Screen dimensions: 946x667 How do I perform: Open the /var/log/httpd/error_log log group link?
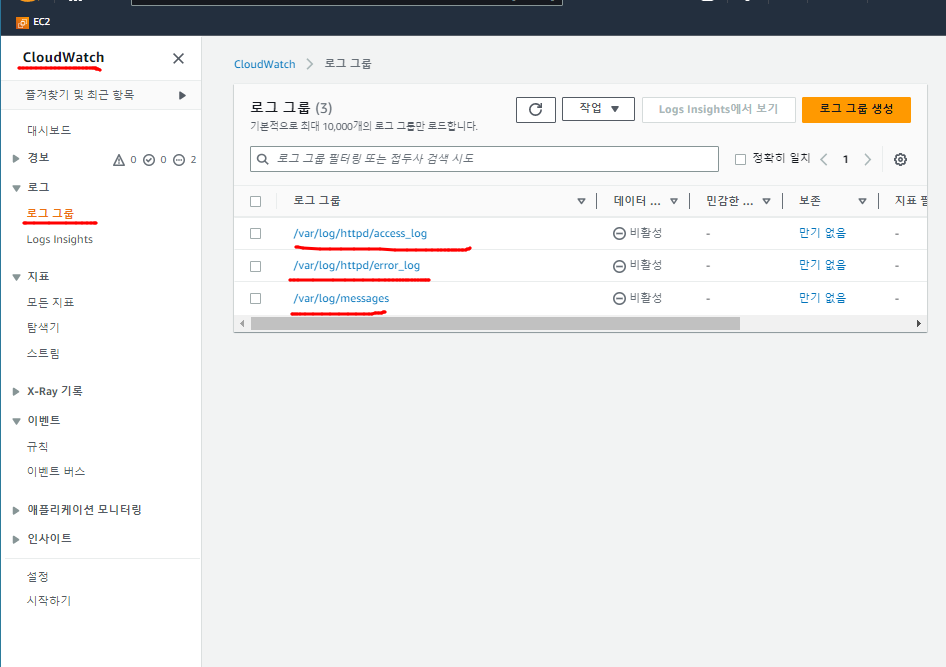click(357, 265)
